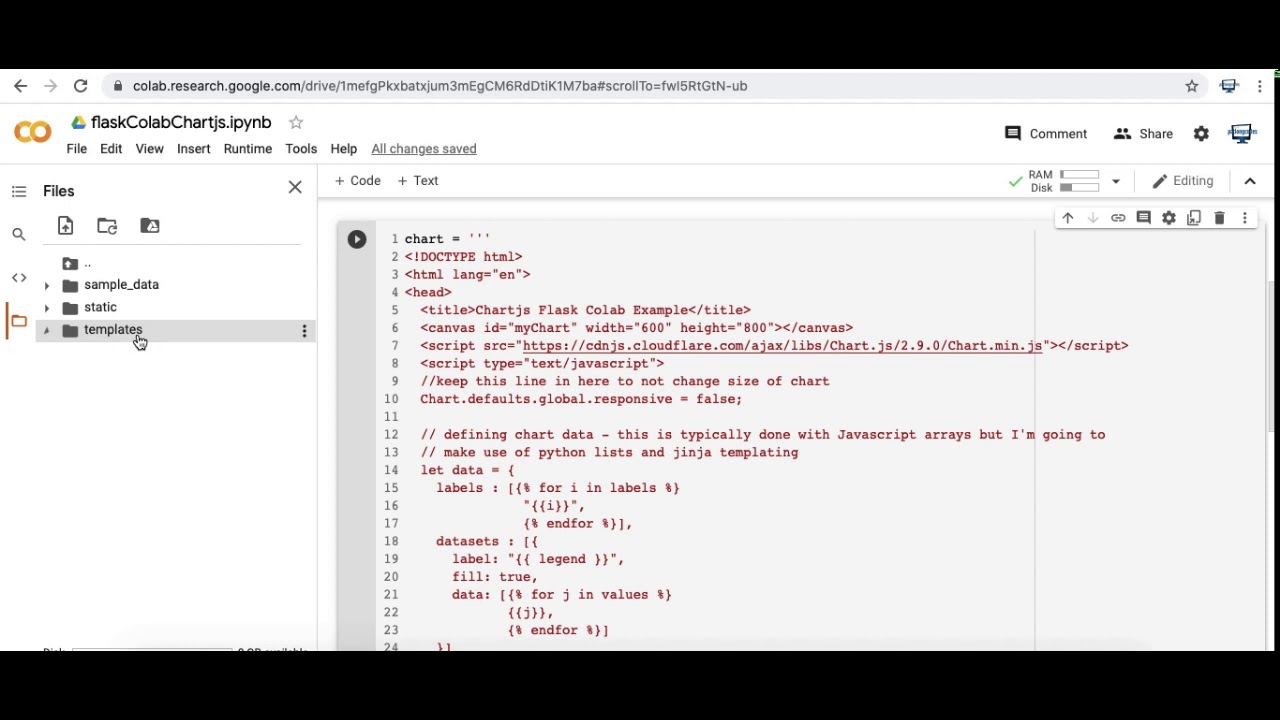
Task: Open table of contents sidebar icon
Action: pos(19,191)
